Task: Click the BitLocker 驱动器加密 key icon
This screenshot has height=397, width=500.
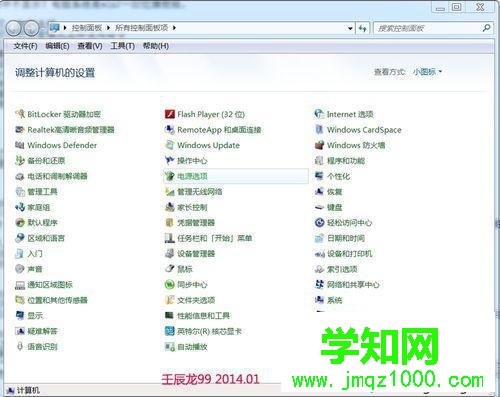Action: point(20,114)
